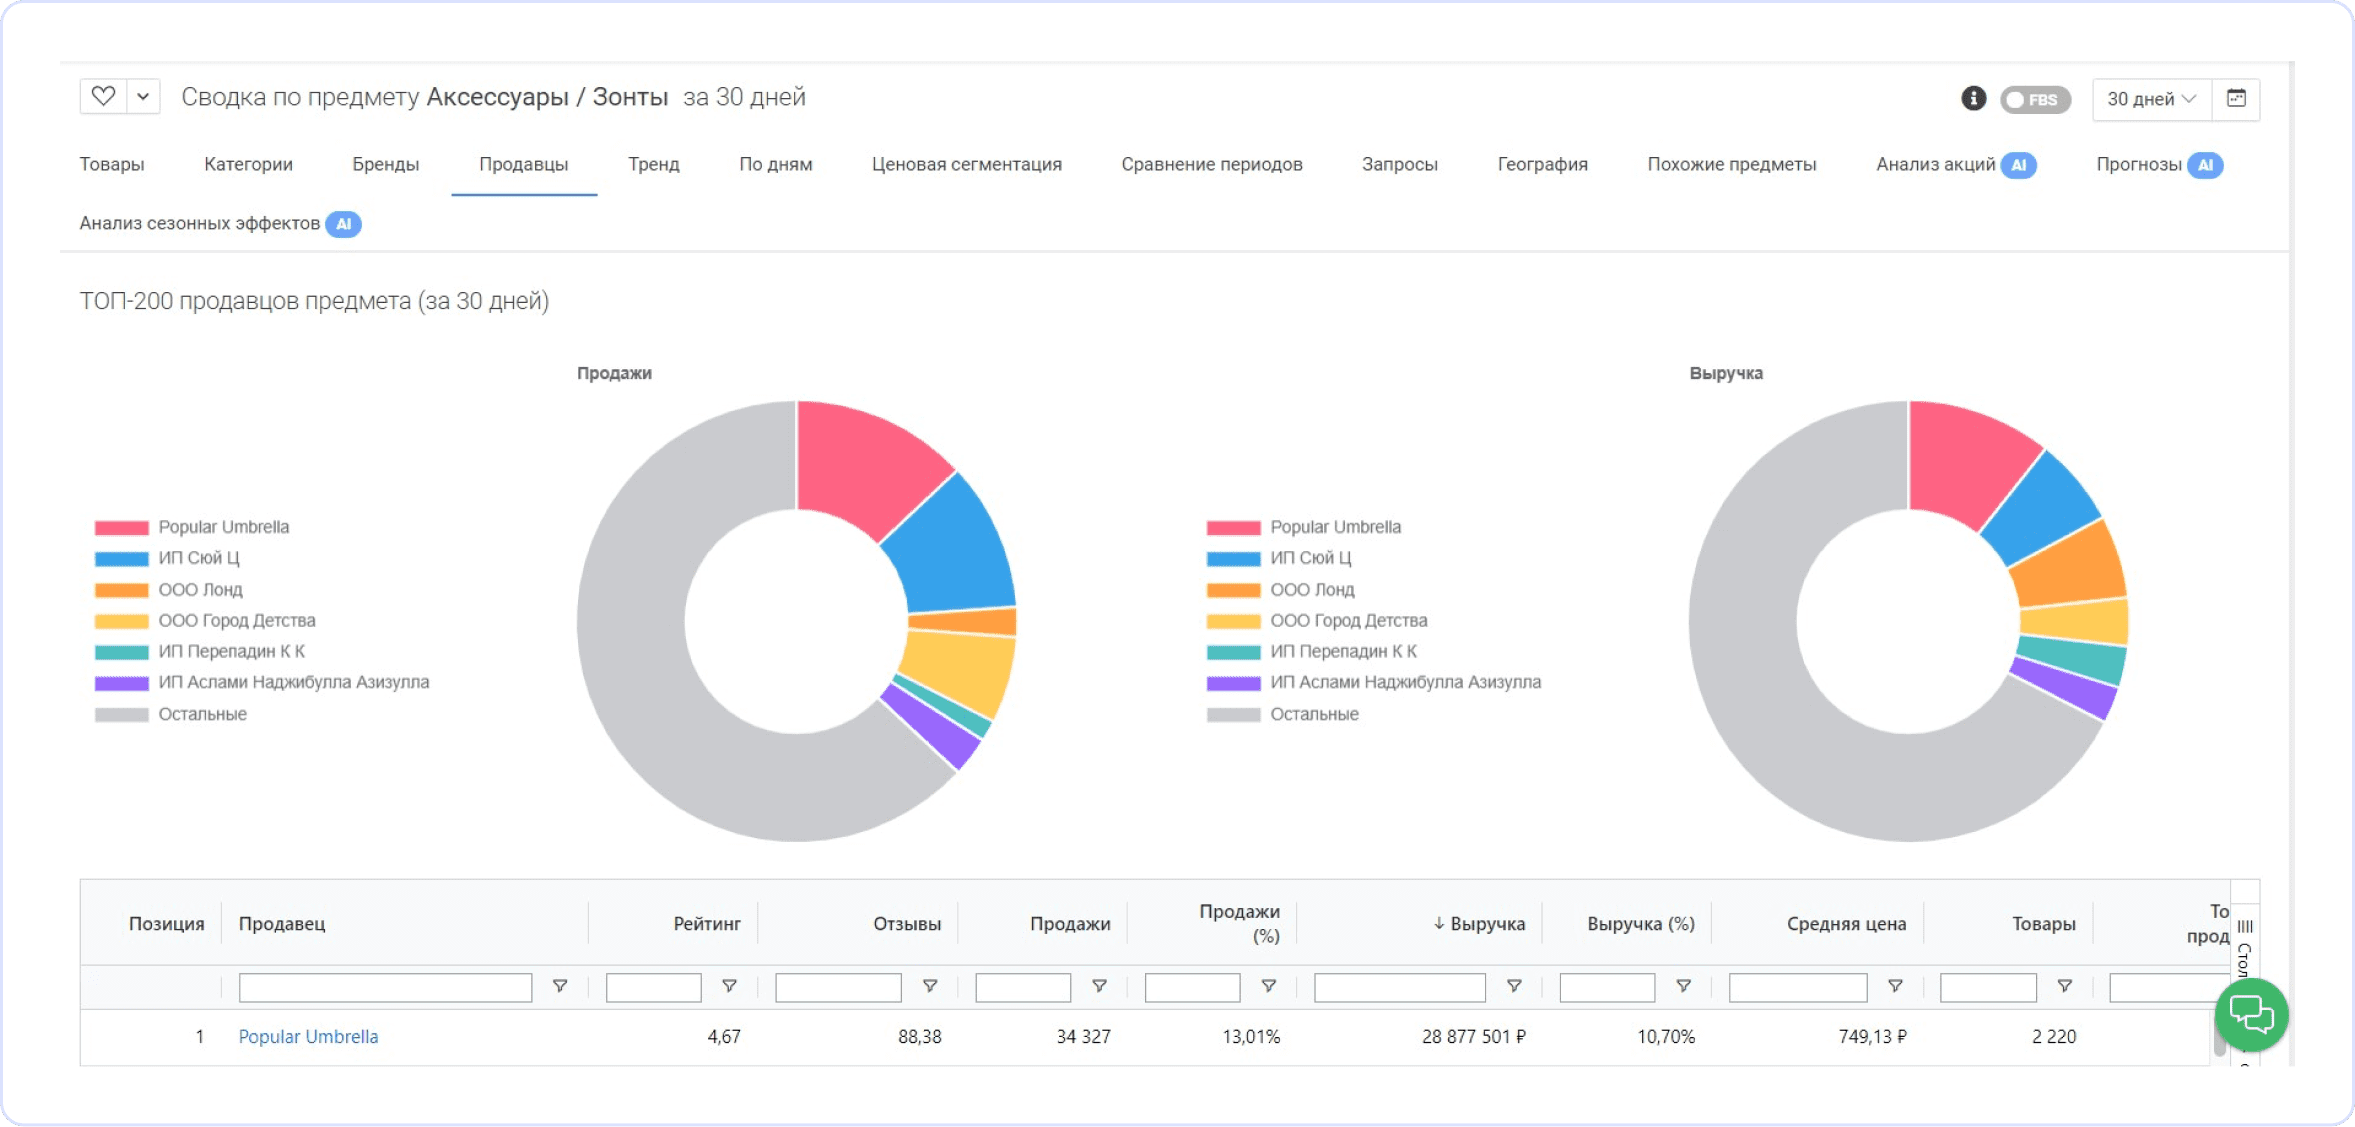The height and width of the screenshot is (1127, 2355).
Task: Open the Popular Umbrella seller link
Action: click(308, 1037)
